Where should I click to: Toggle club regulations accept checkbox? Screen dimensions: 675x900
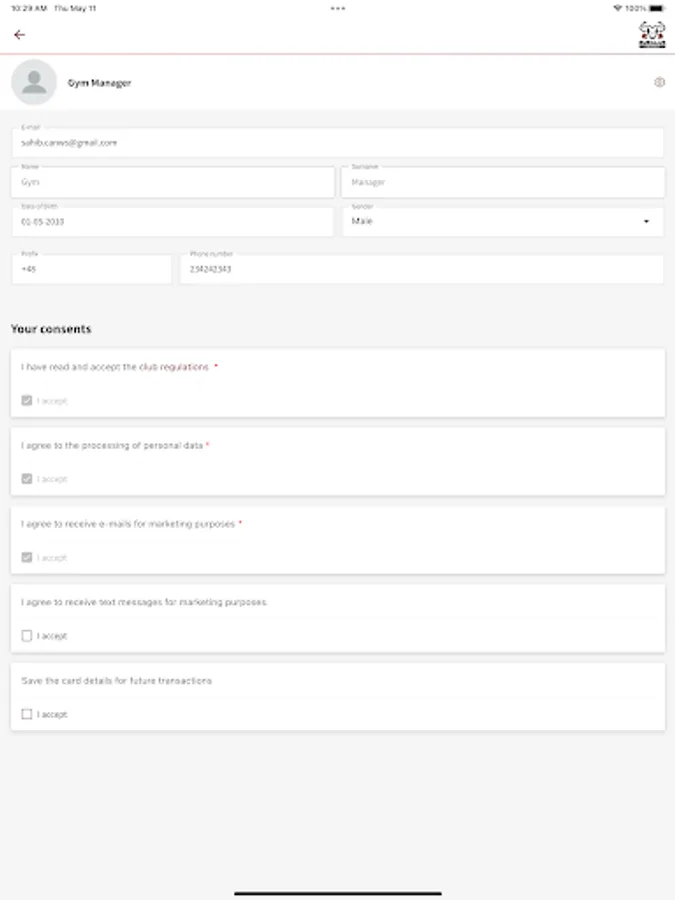point(27,401)
